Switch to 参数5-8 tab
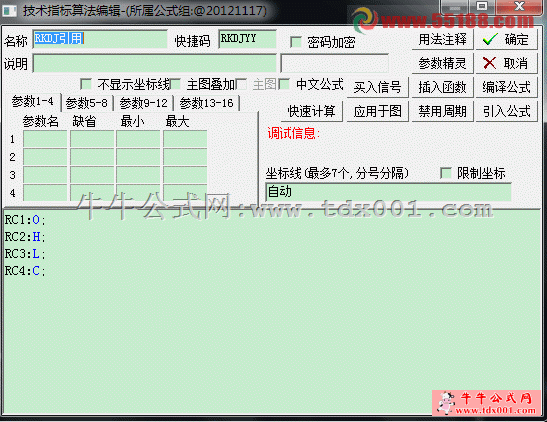This screenshot has width=547, height=422. (x=87, y=103)
